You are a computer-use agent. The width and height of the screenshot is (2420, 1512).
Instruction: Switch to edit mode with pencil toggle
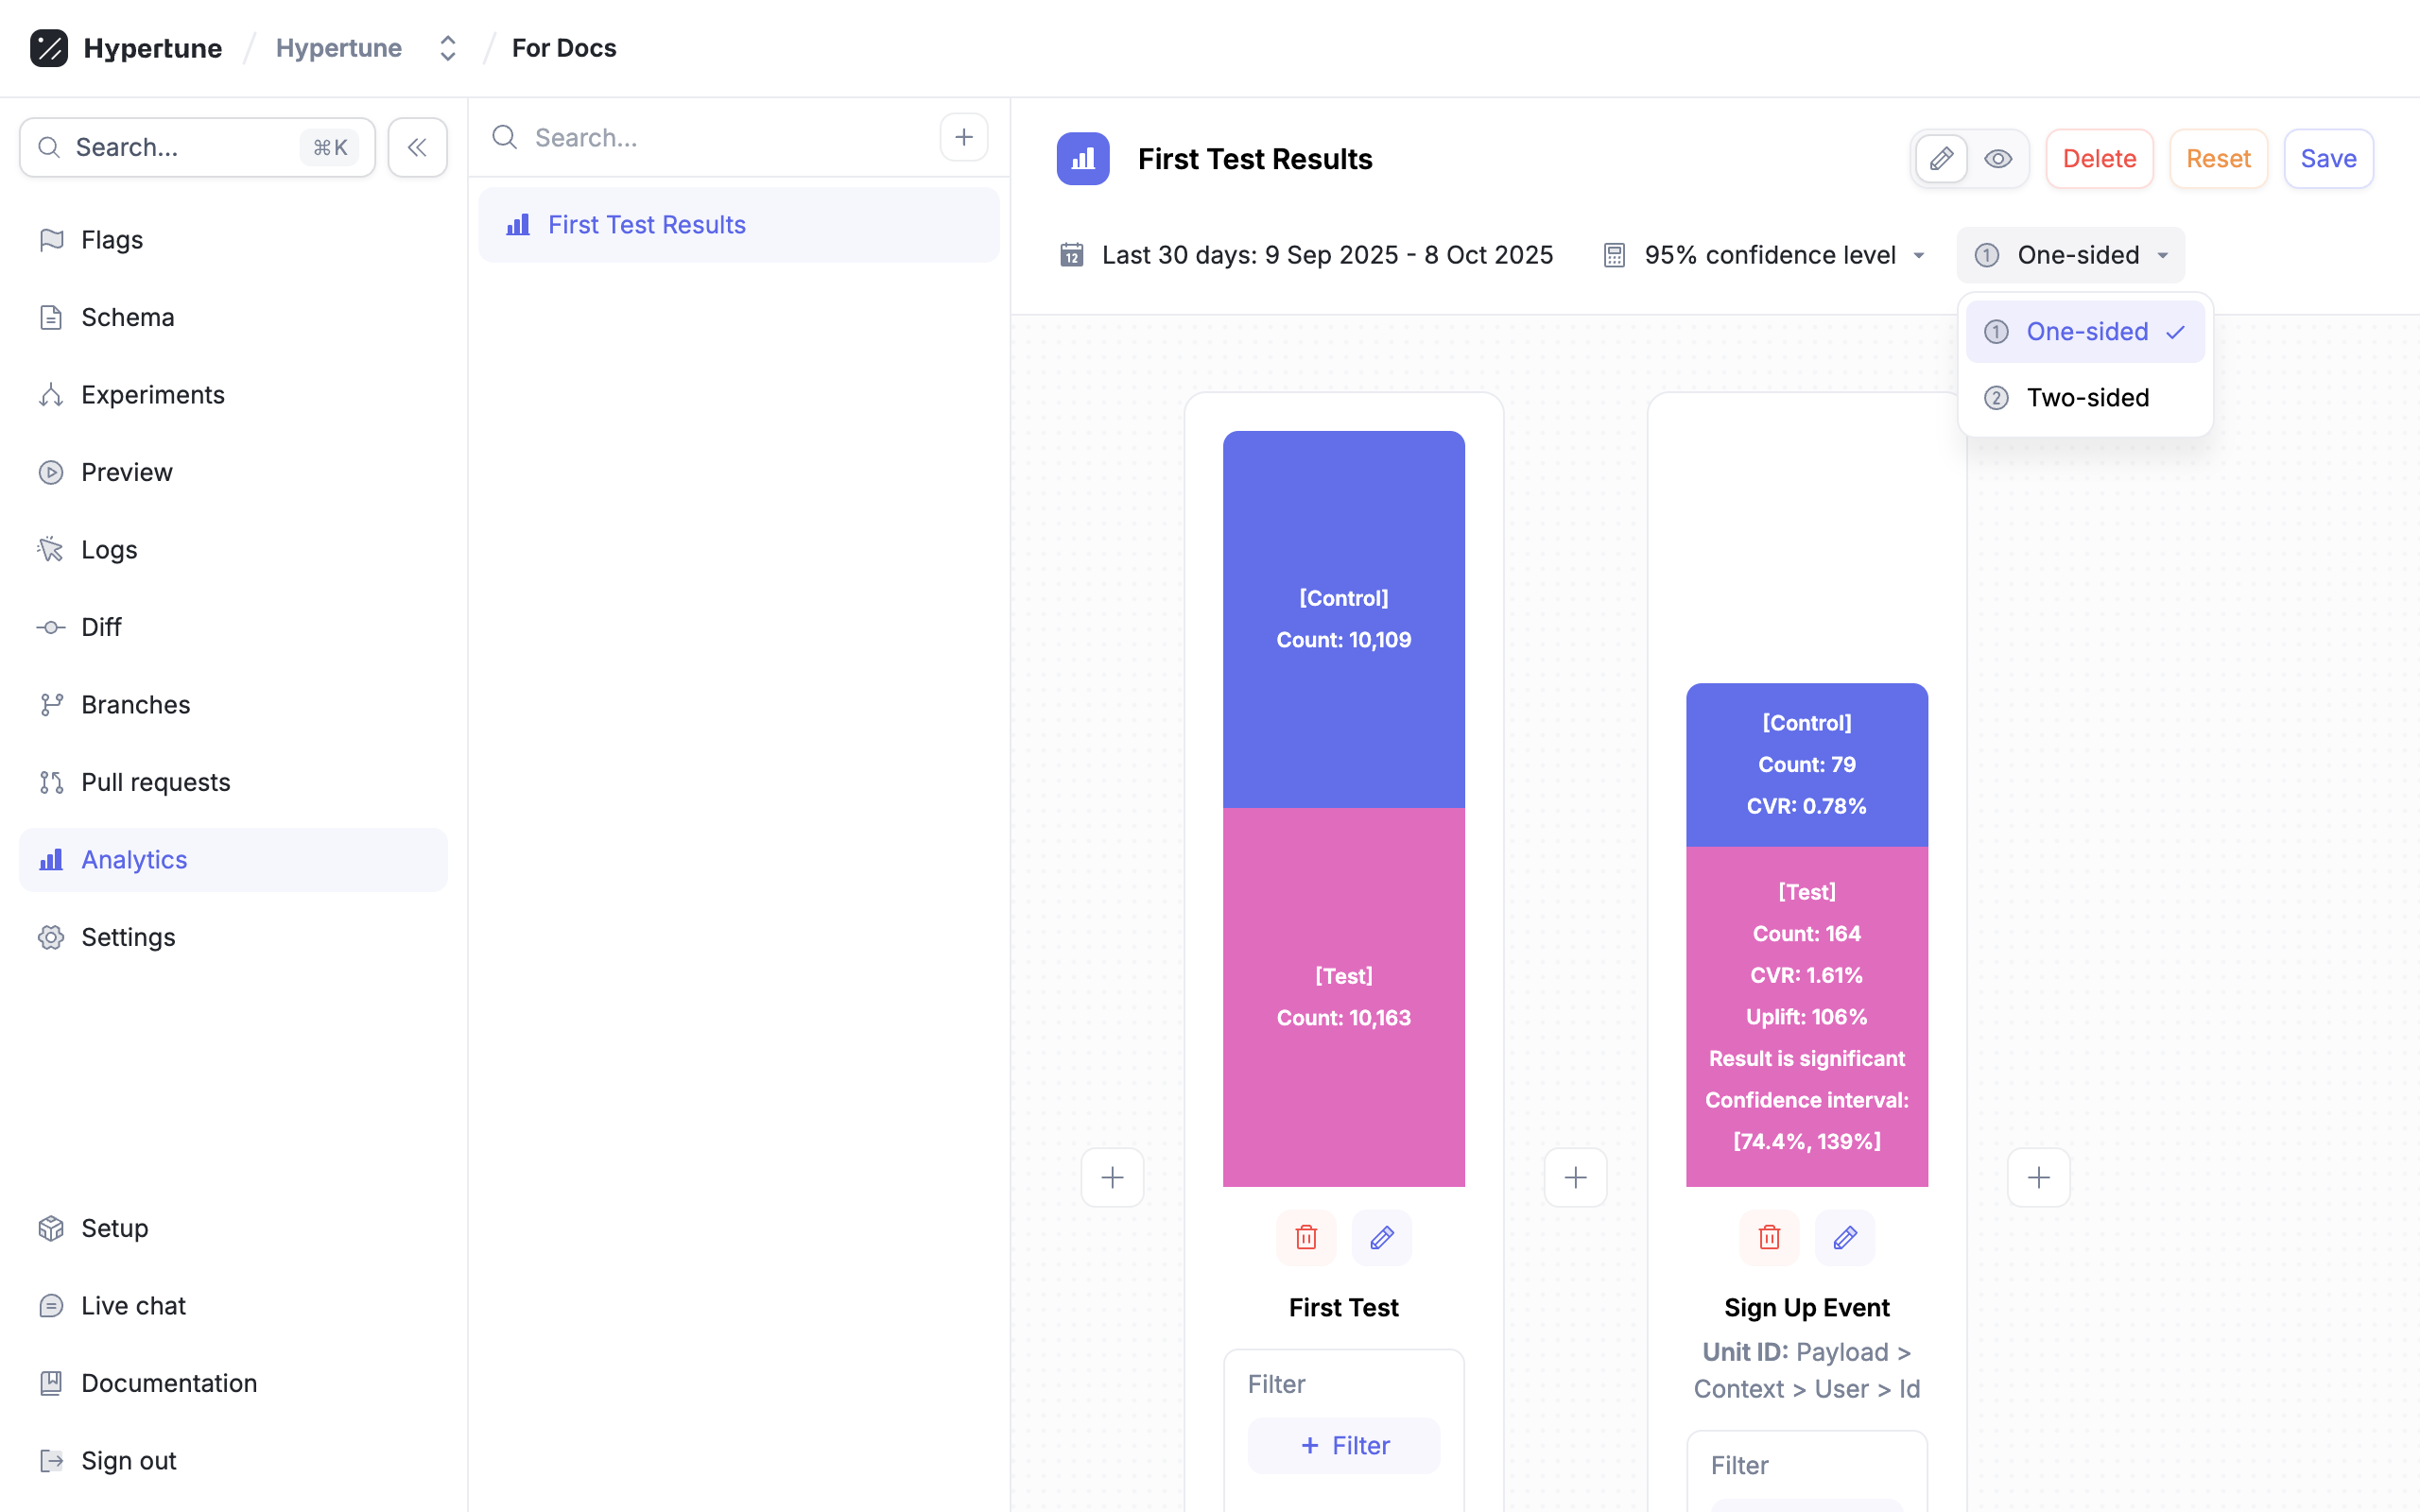1941,158
